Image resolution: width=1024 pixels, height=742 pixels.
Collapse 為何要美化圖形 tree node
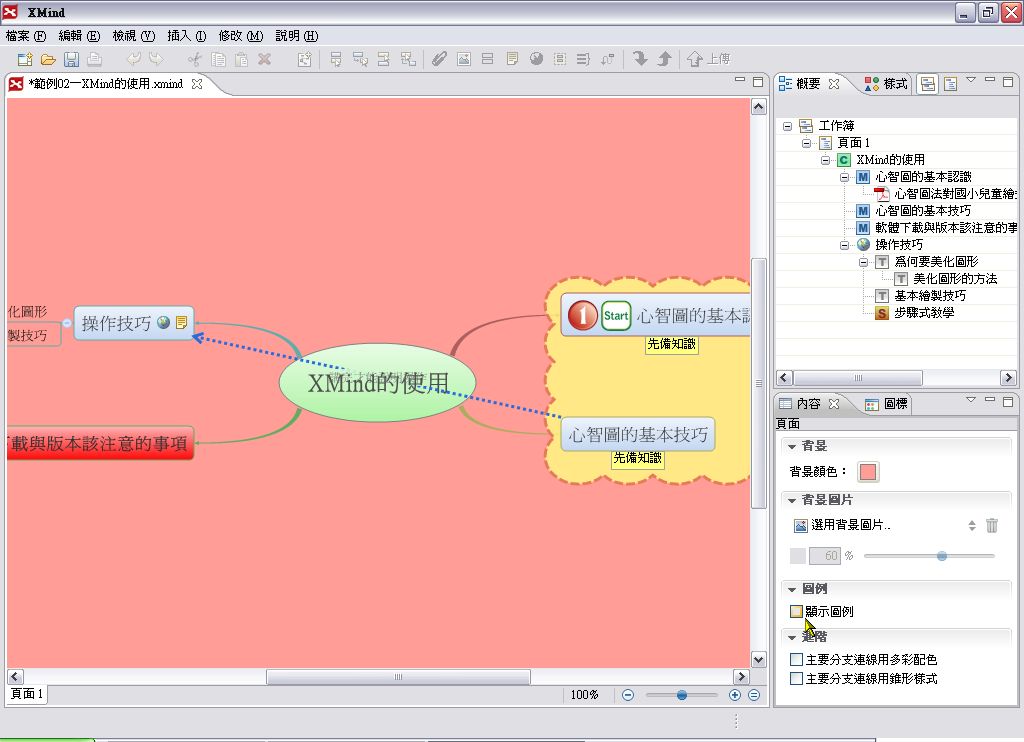[863, 262]
